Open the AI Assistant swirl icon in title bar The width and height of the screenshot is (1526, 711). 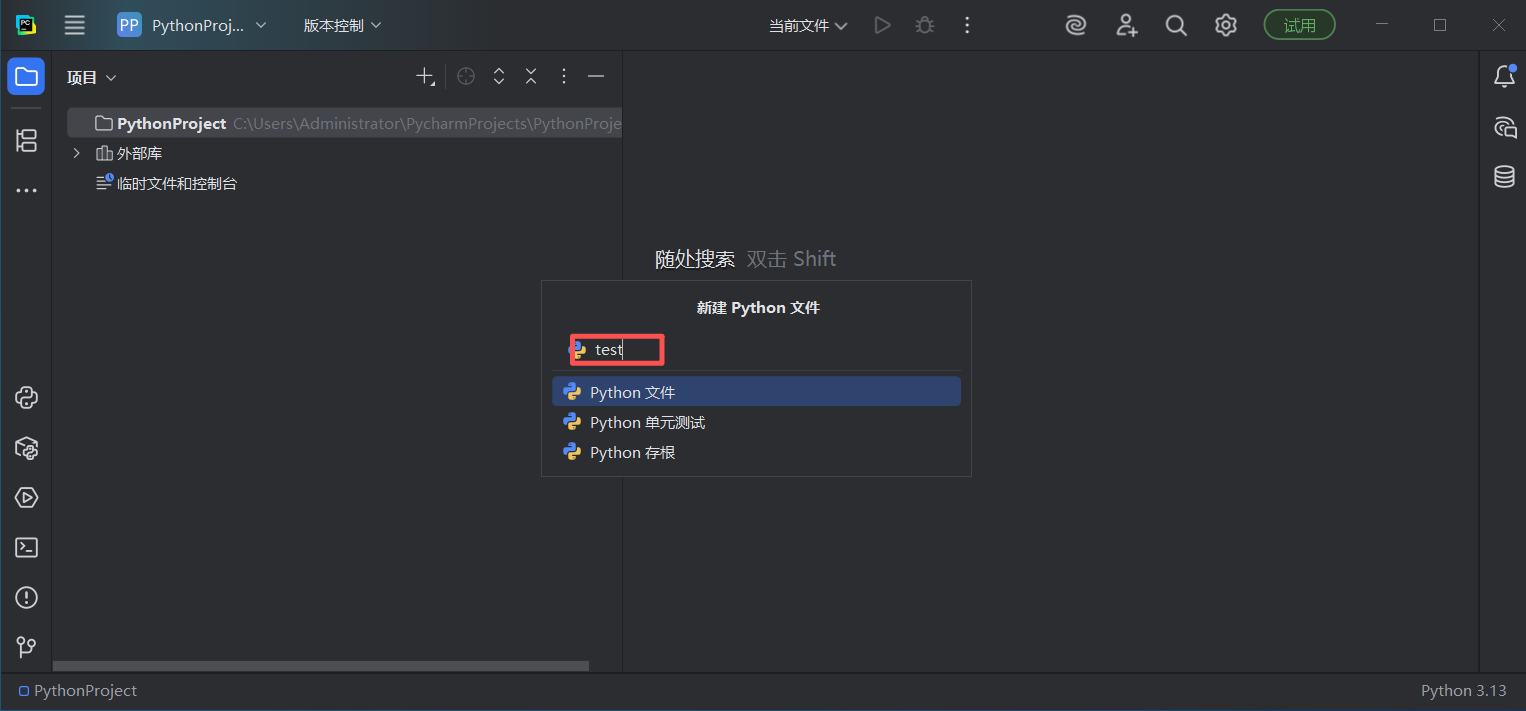1076,25
